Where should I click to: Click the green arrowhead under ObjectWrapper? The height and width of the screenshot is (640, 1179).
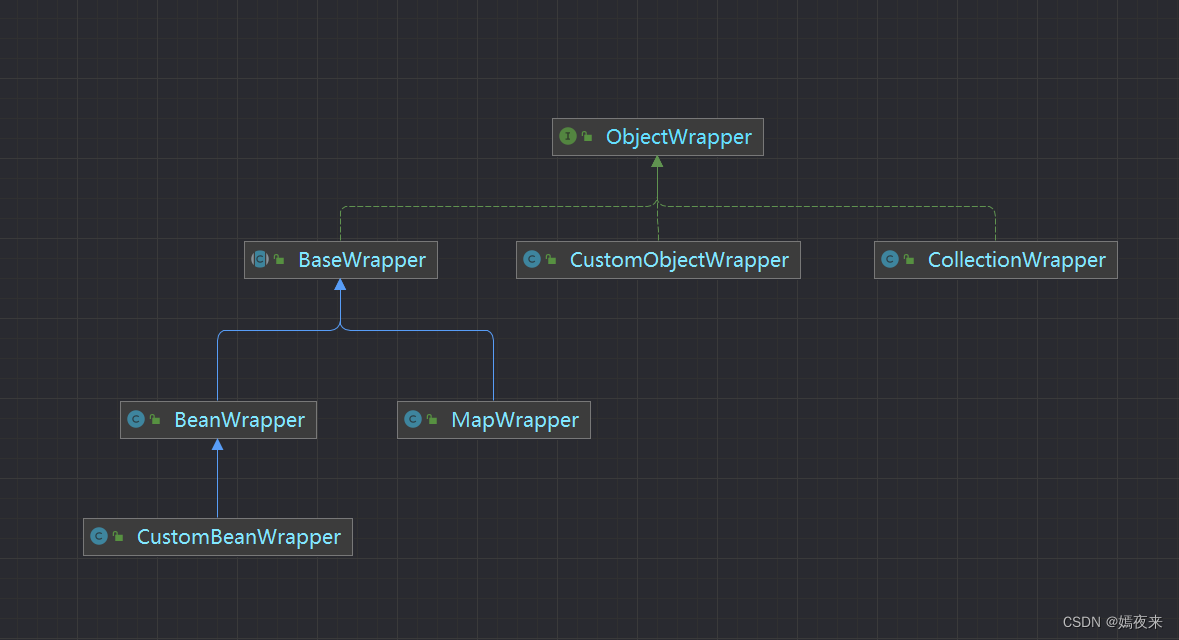tap(657, 162)
